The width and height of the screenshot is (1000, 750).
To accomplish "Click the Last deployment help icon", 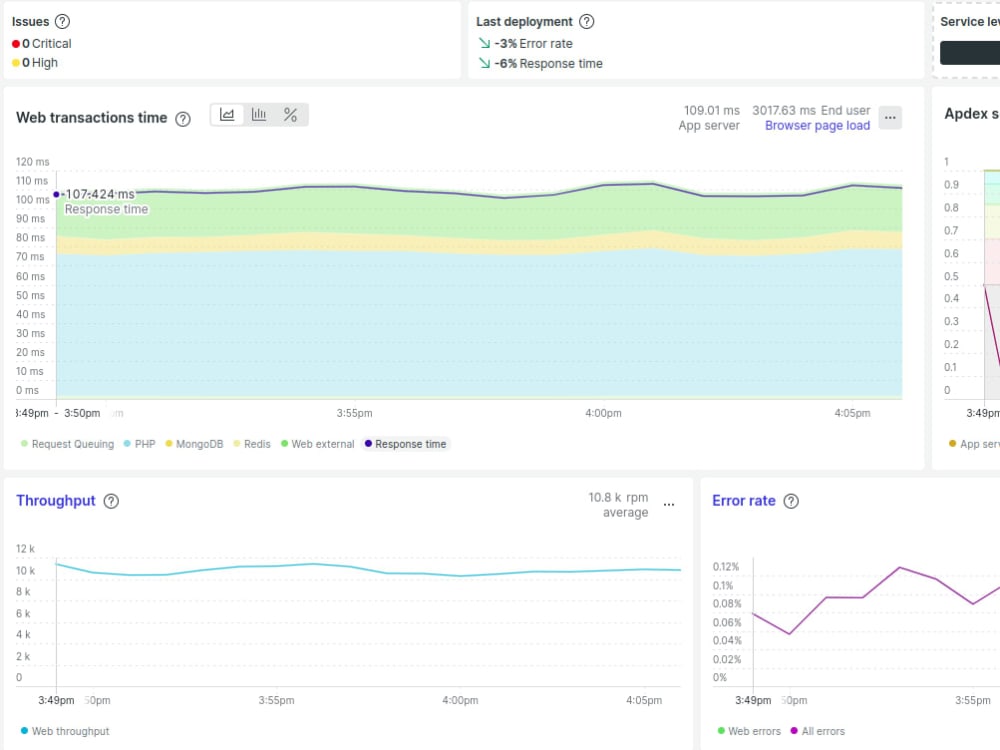I will [586, 21].
